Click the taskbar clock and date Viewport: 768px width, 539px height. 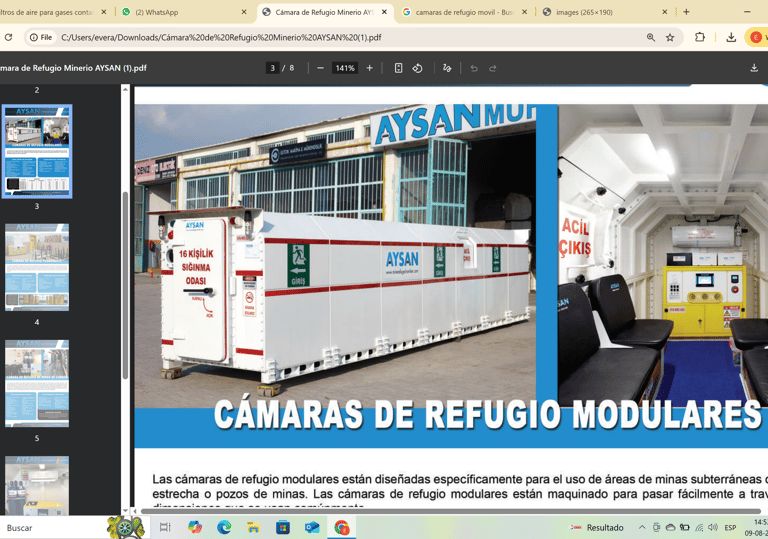tap(756, 528)
